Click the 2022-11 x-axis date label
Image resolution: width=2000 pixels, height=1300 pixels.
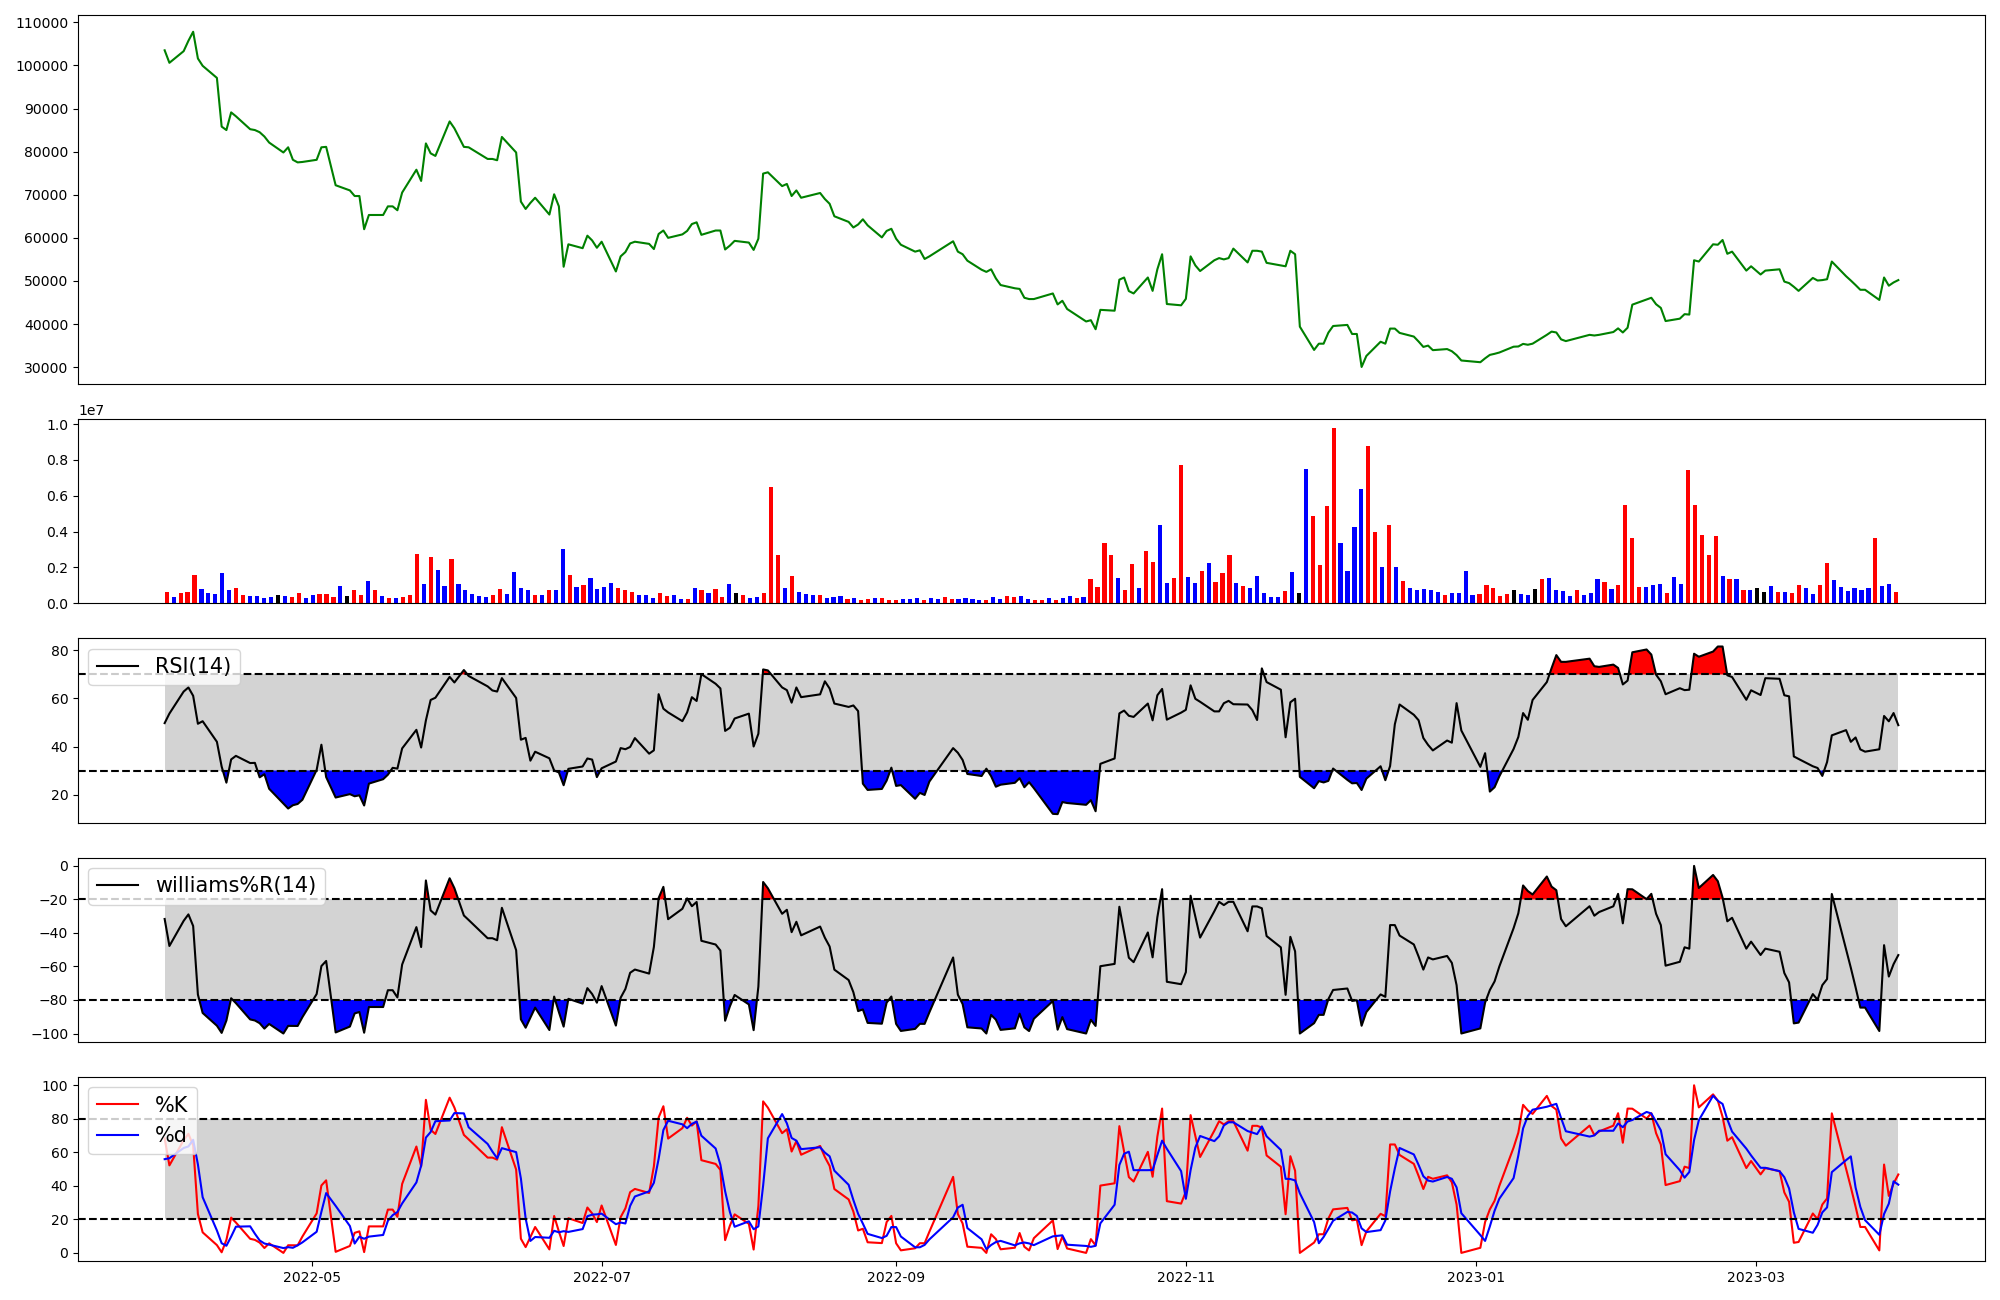pos(1186,1277)
